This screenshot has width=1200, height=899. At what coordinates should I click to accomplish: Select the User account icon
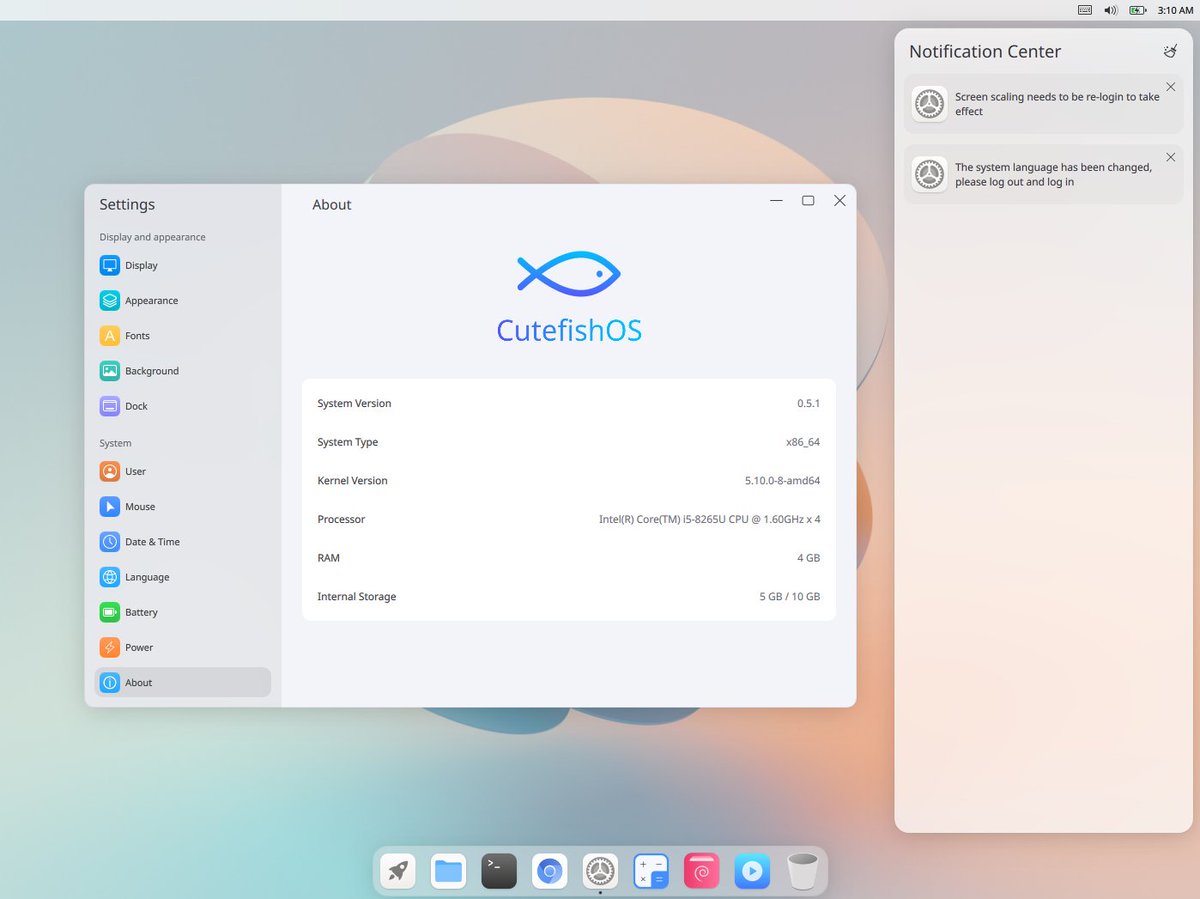[x=110, y=471]
